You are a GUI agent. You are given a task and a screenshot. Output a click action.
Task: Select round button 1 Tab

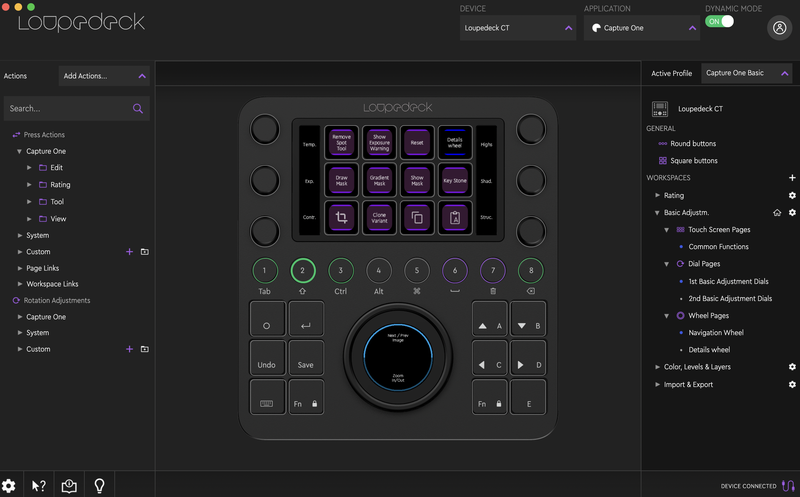[x=264, y=270]
